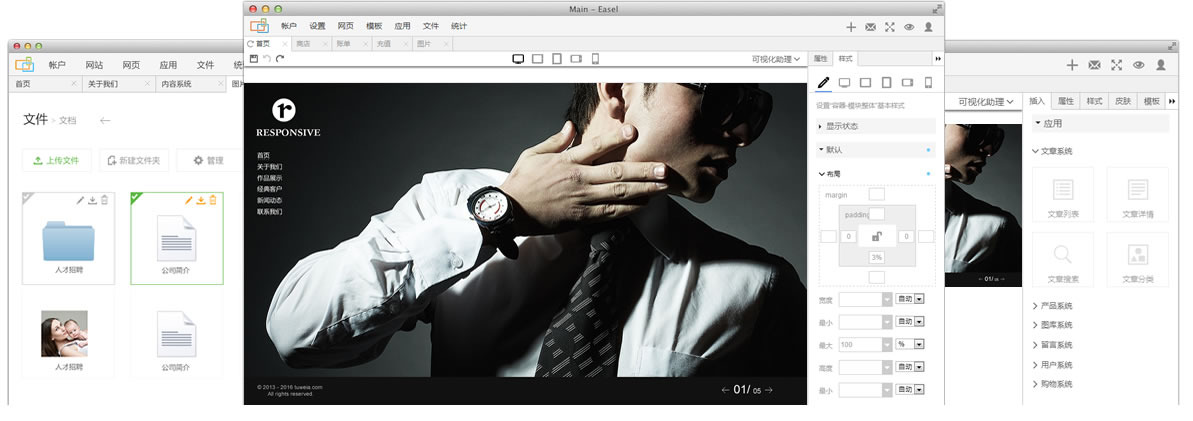Click the pencil edit icon in style panel
1193x421 pixels.
[824, 83]
